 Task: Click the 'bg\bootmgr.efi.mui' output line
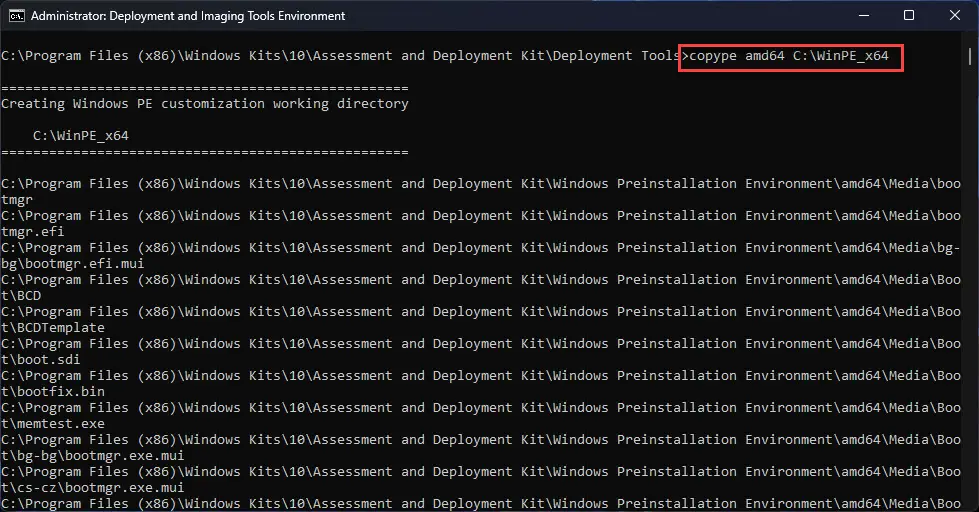72,263
